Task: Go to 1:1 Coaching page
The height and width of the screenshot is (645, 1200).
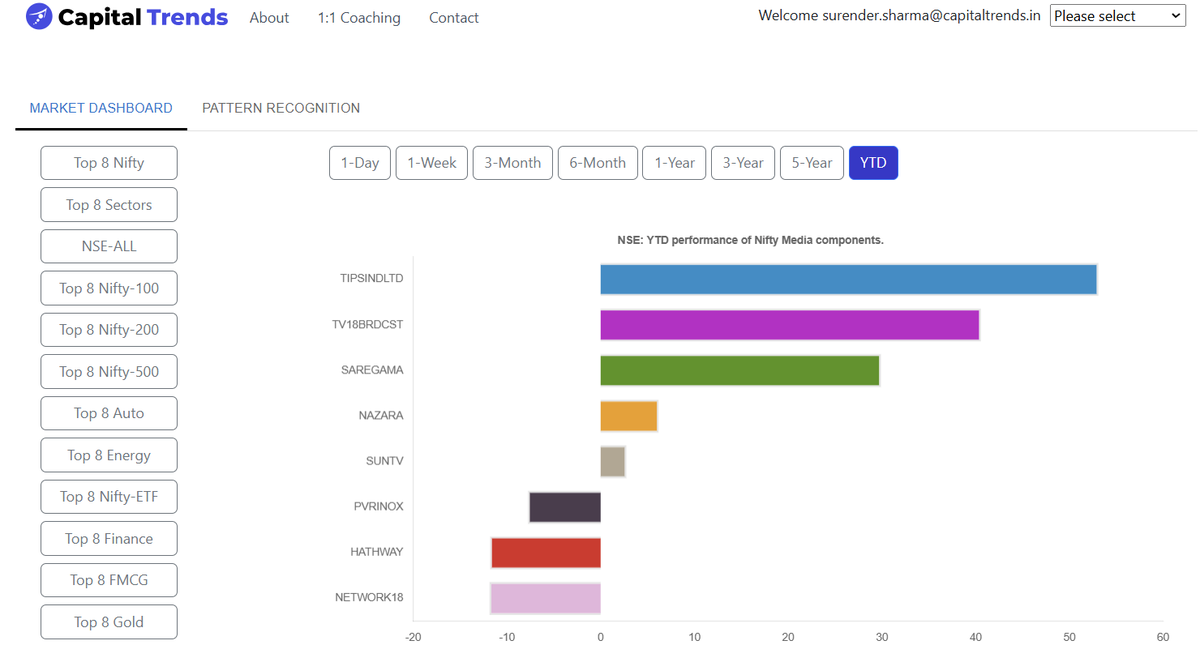Action: coord(359,18)
